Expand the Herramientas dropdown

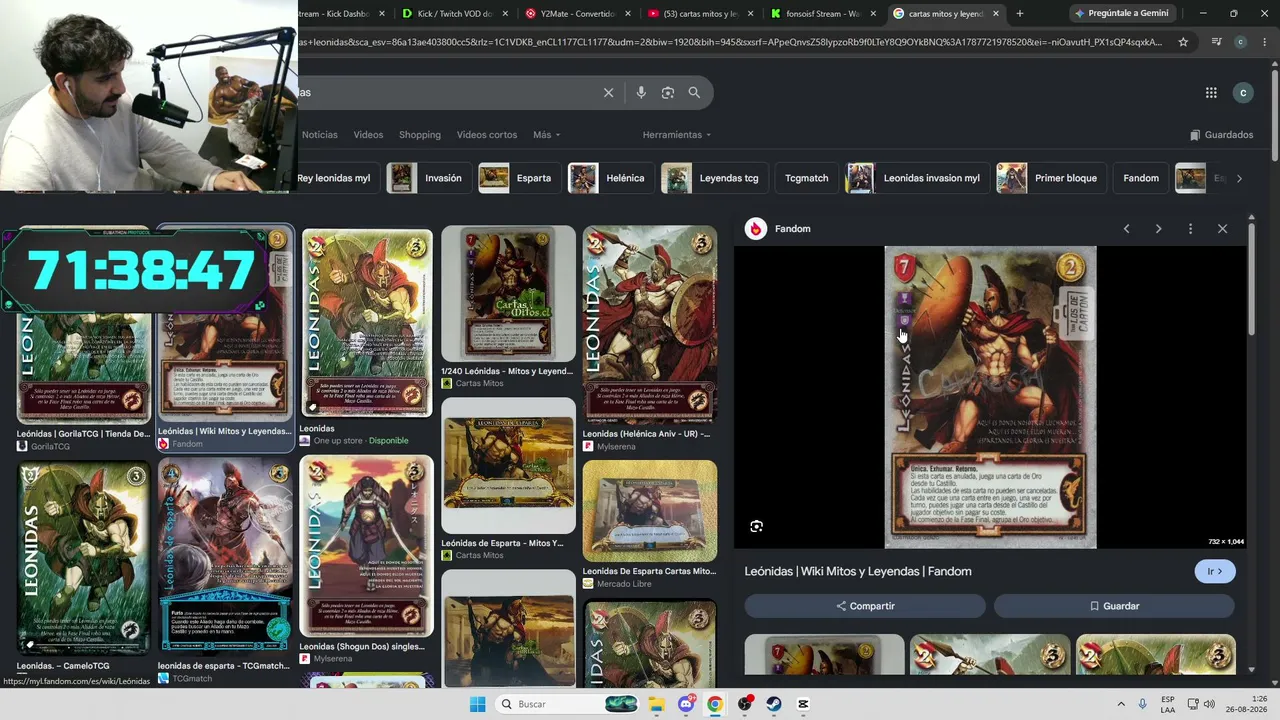pos(677,135)
